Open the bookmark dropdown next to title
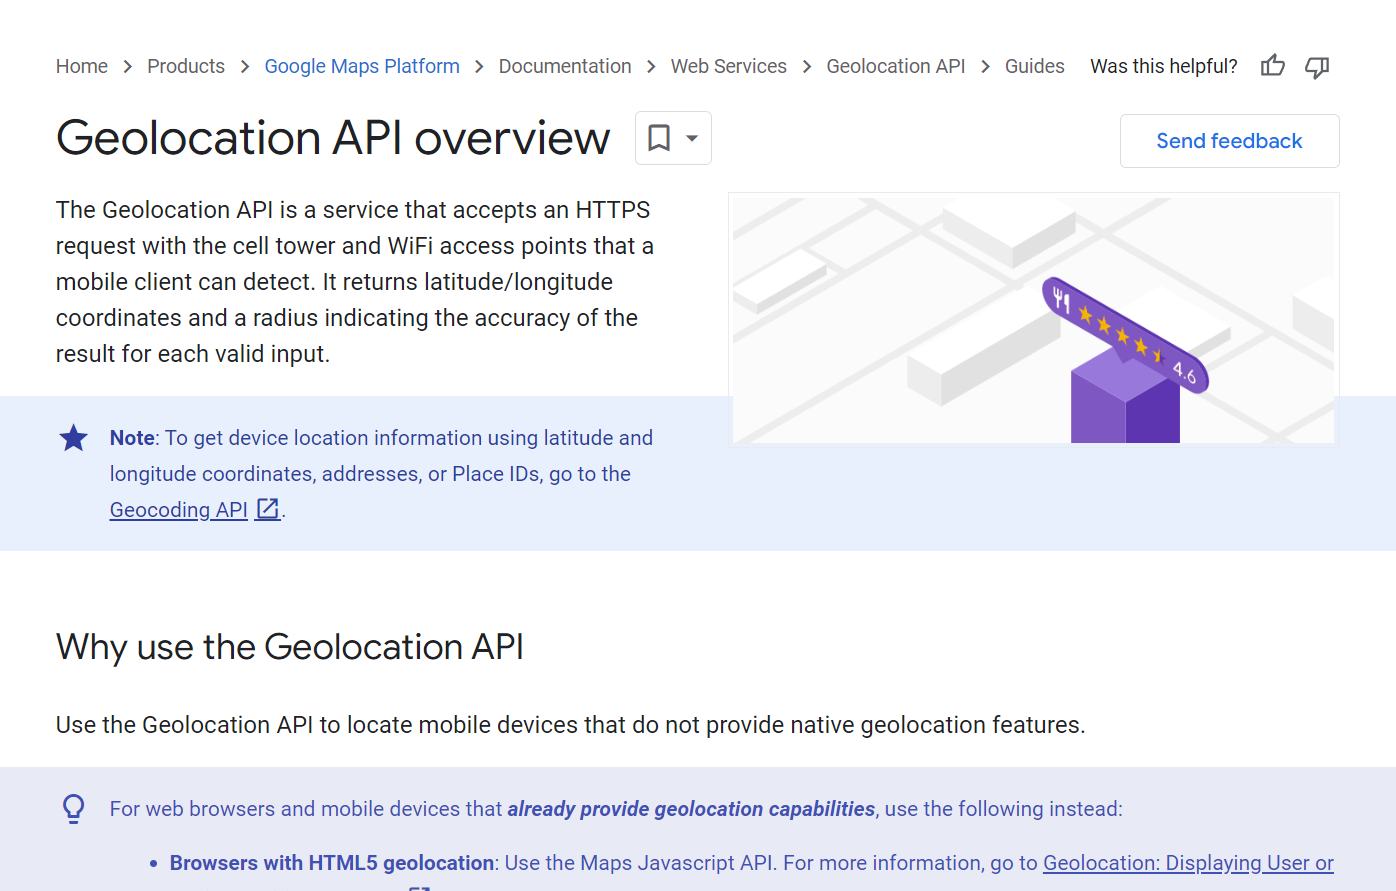Image resolution: width=1396 pixels, height=891 pixels. tap(673, 138)
